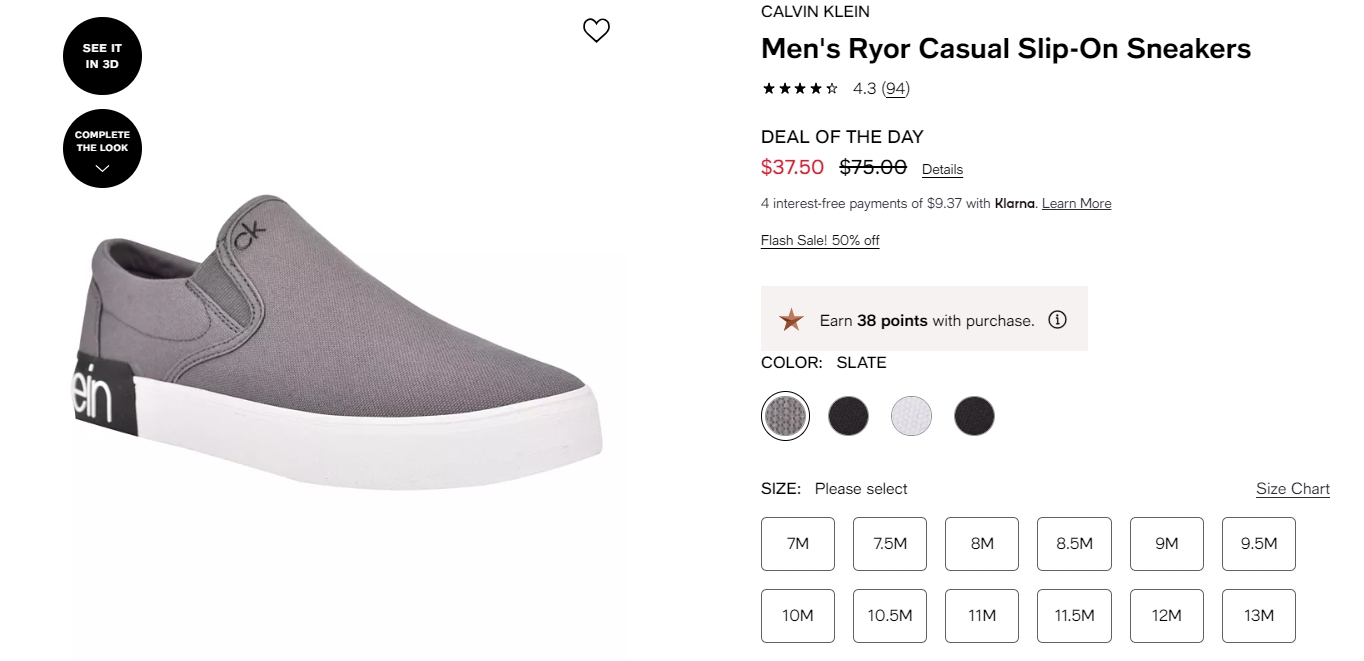Add sneaker to favorites with heart icon

(596, 31)
